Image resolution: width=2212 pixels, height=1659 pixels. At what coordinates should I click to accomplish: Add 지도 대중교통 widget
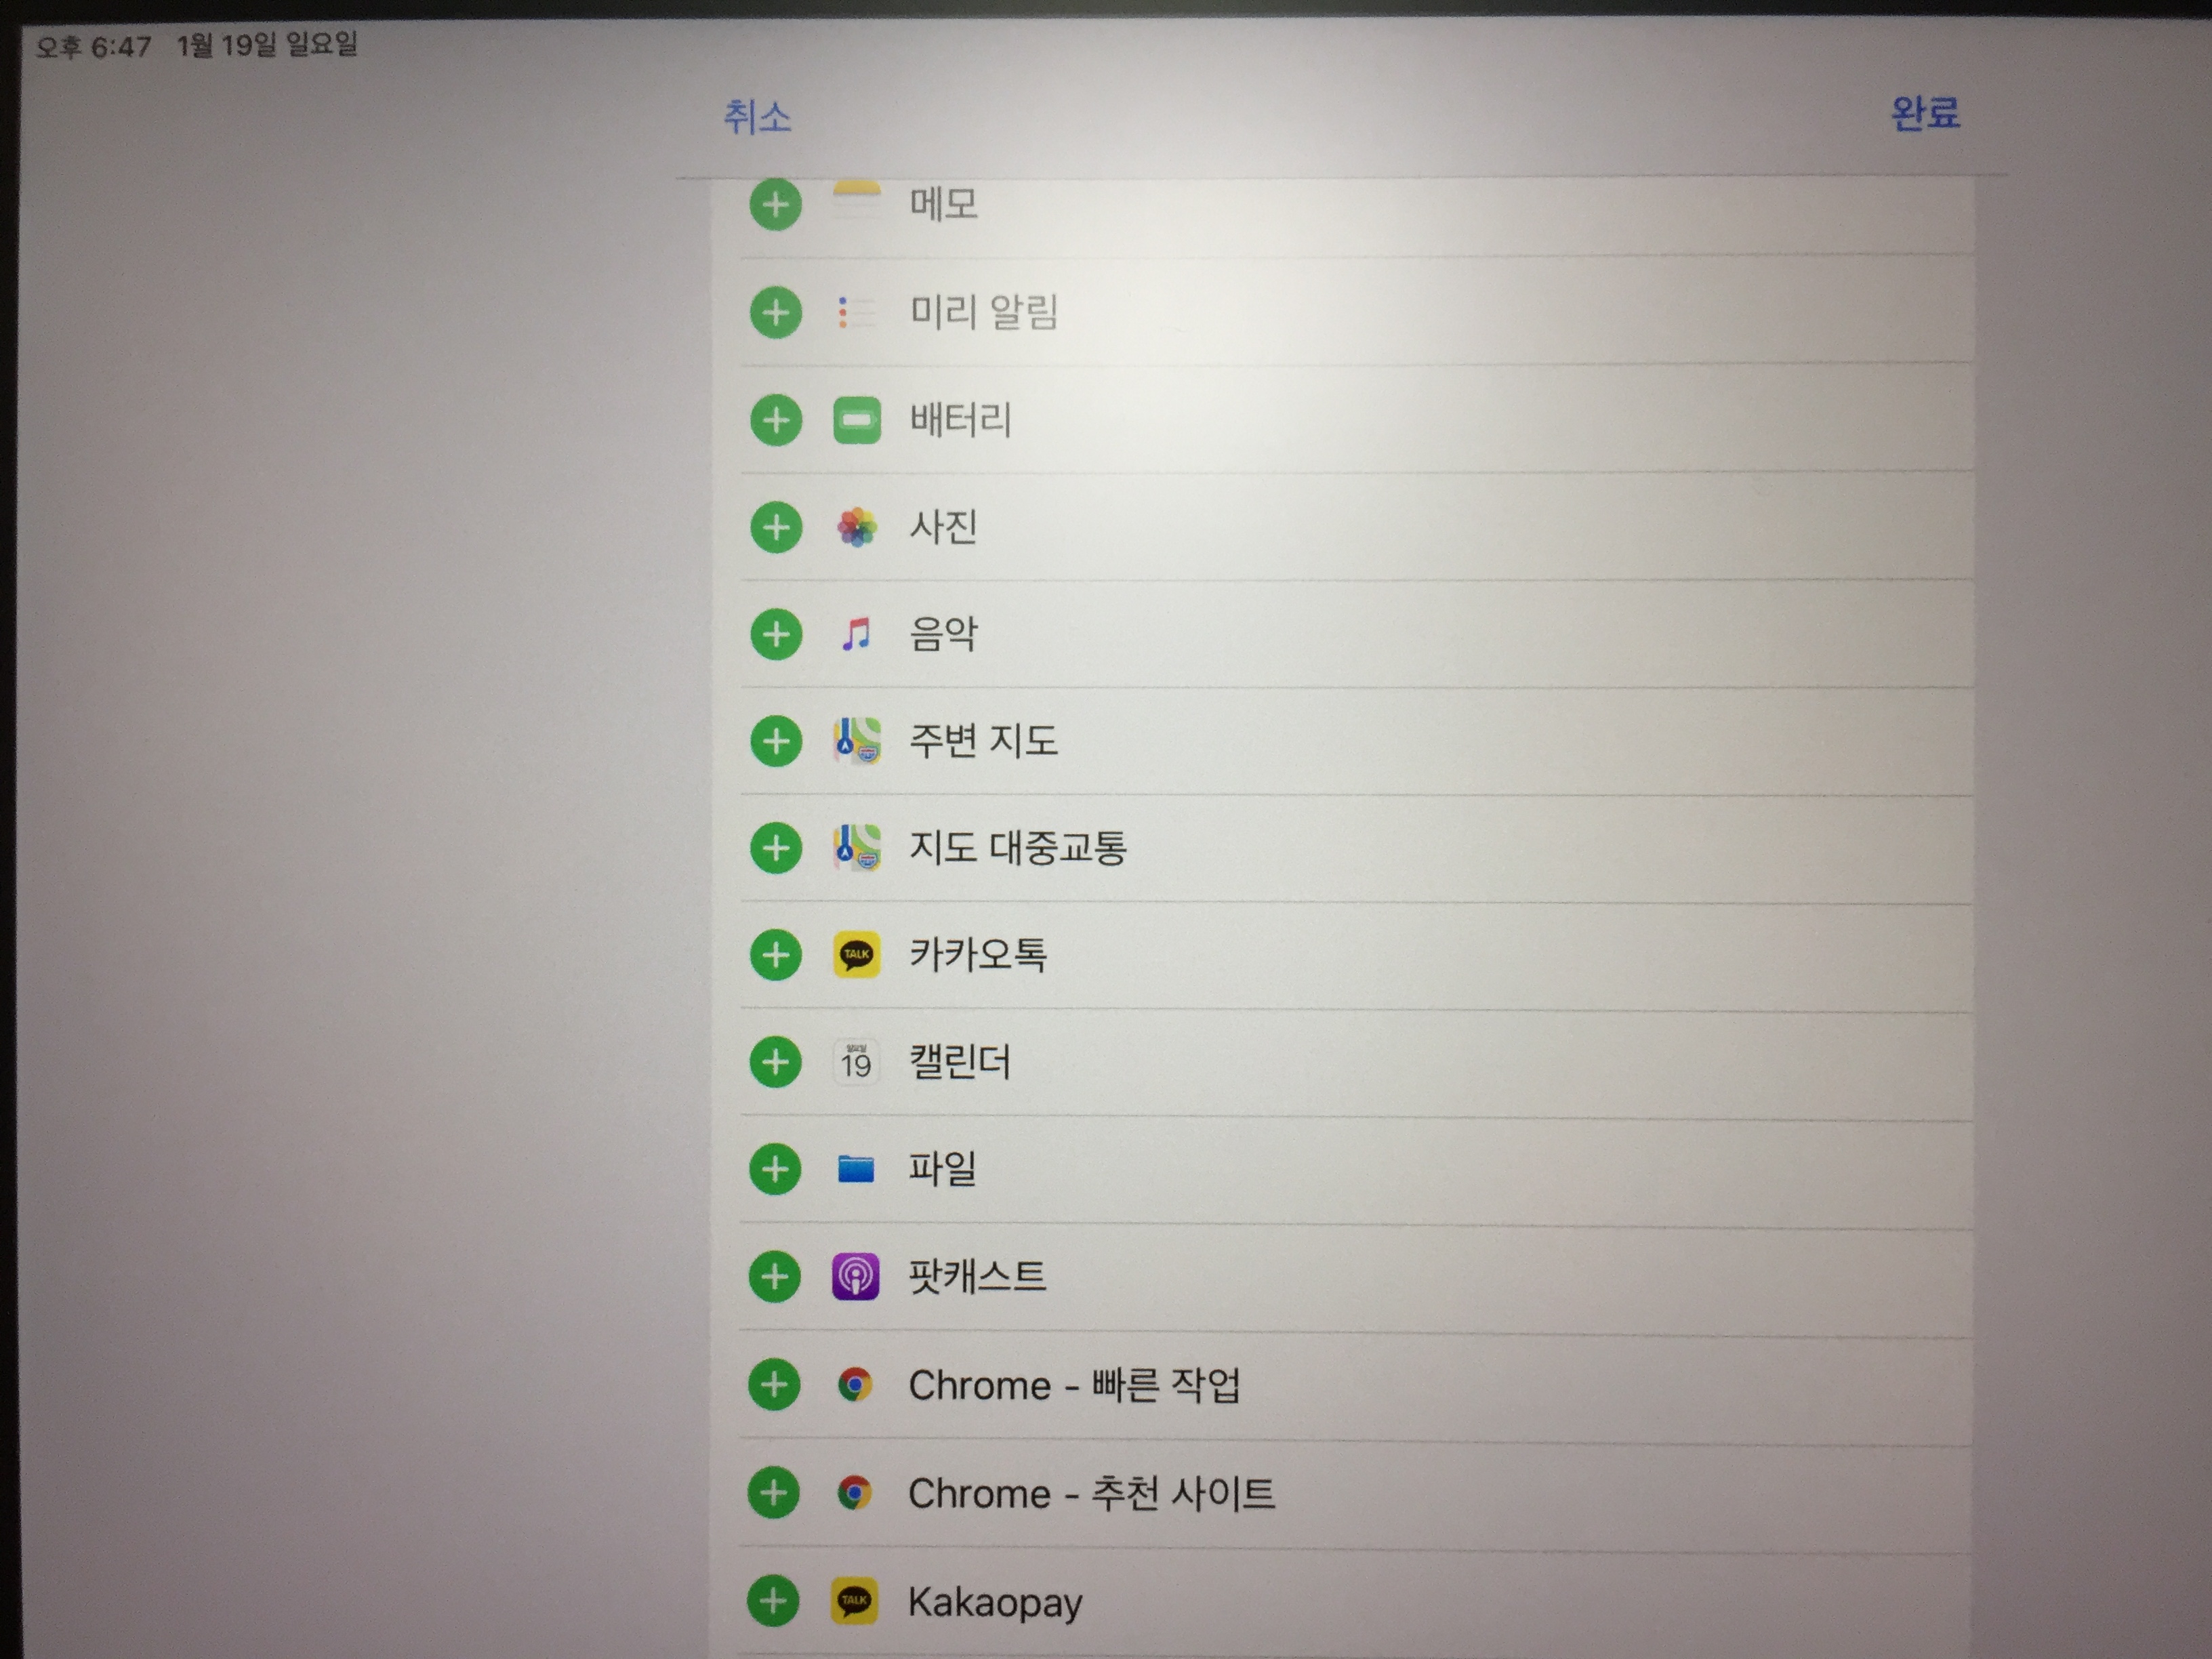click(x=776, y=849)
